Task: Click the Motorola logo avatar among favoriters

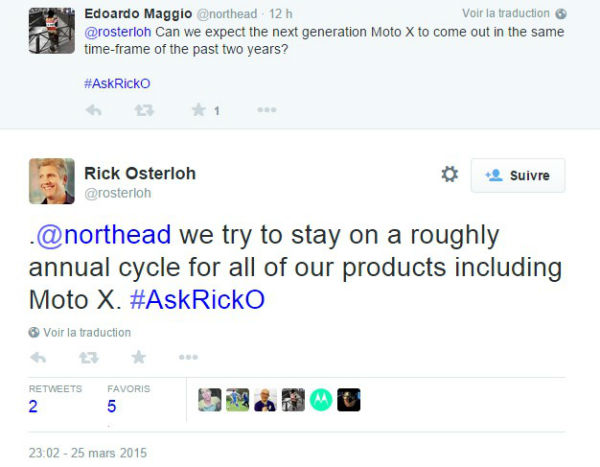Action: coord(320,400)
